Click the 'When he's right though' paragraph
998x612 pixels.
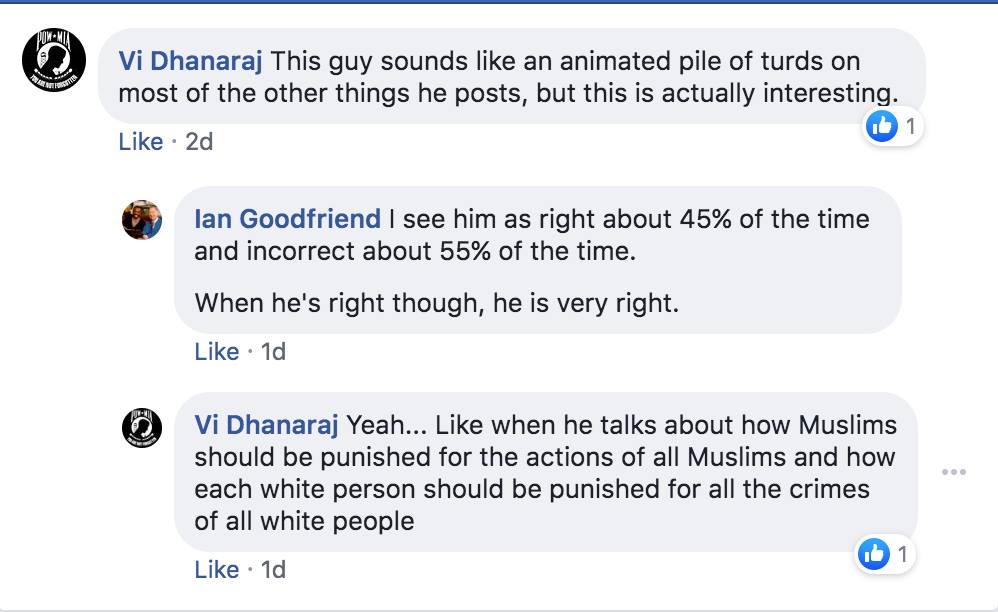(x=436, y=302)
